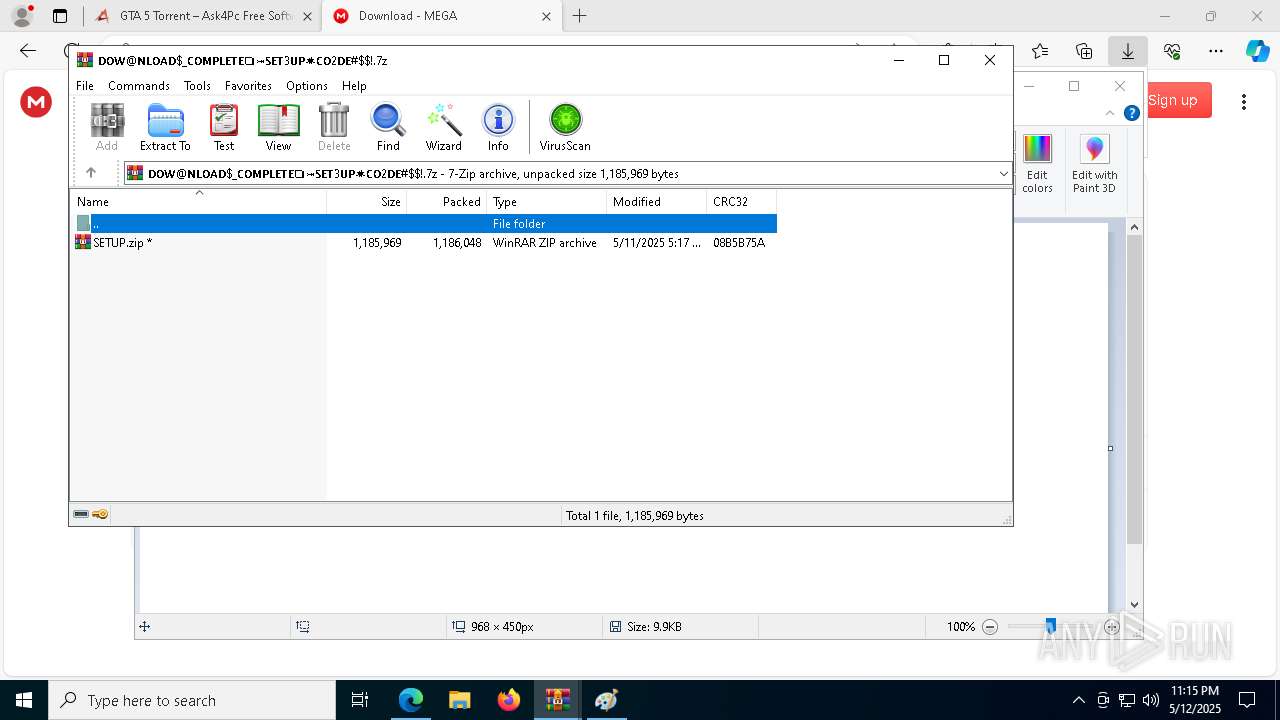Open the Commands menu in WinRAR

(139, 86)
